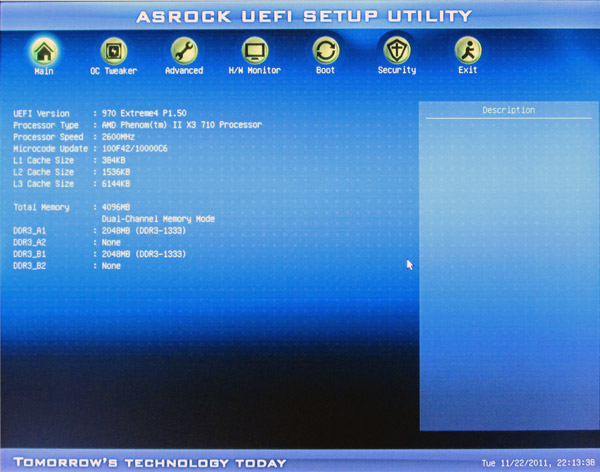Switch to the Advanced tab label
This screenshot has height=472, width=600.
pyautogui.click(x=184, y=70)
